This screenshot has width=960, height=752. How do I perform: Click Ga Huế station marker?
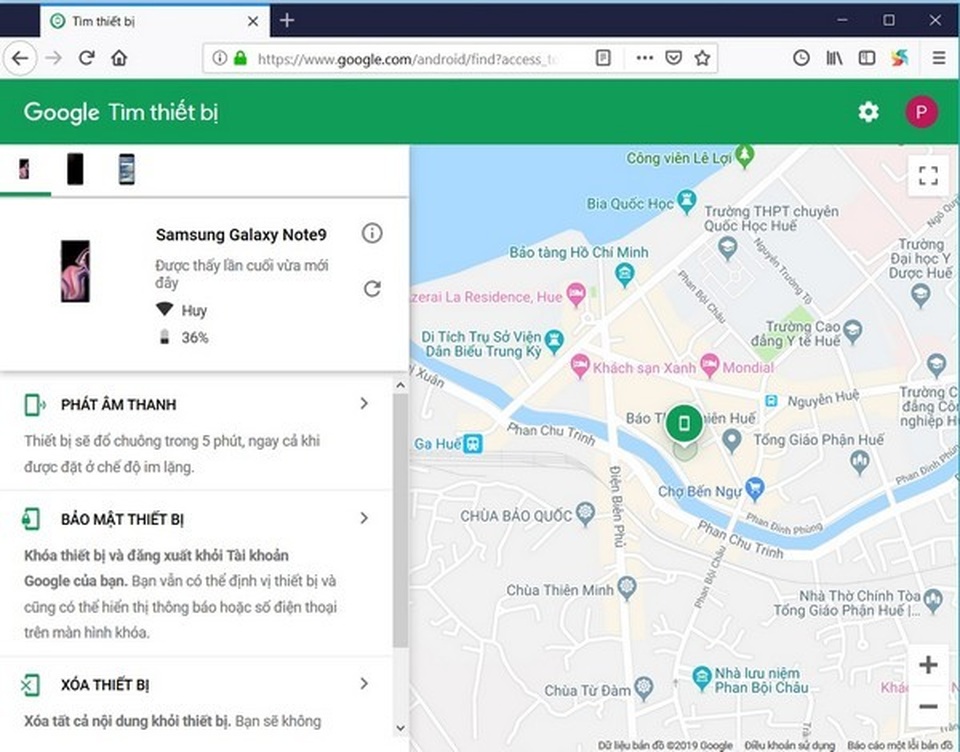click(x=473, y=443)
